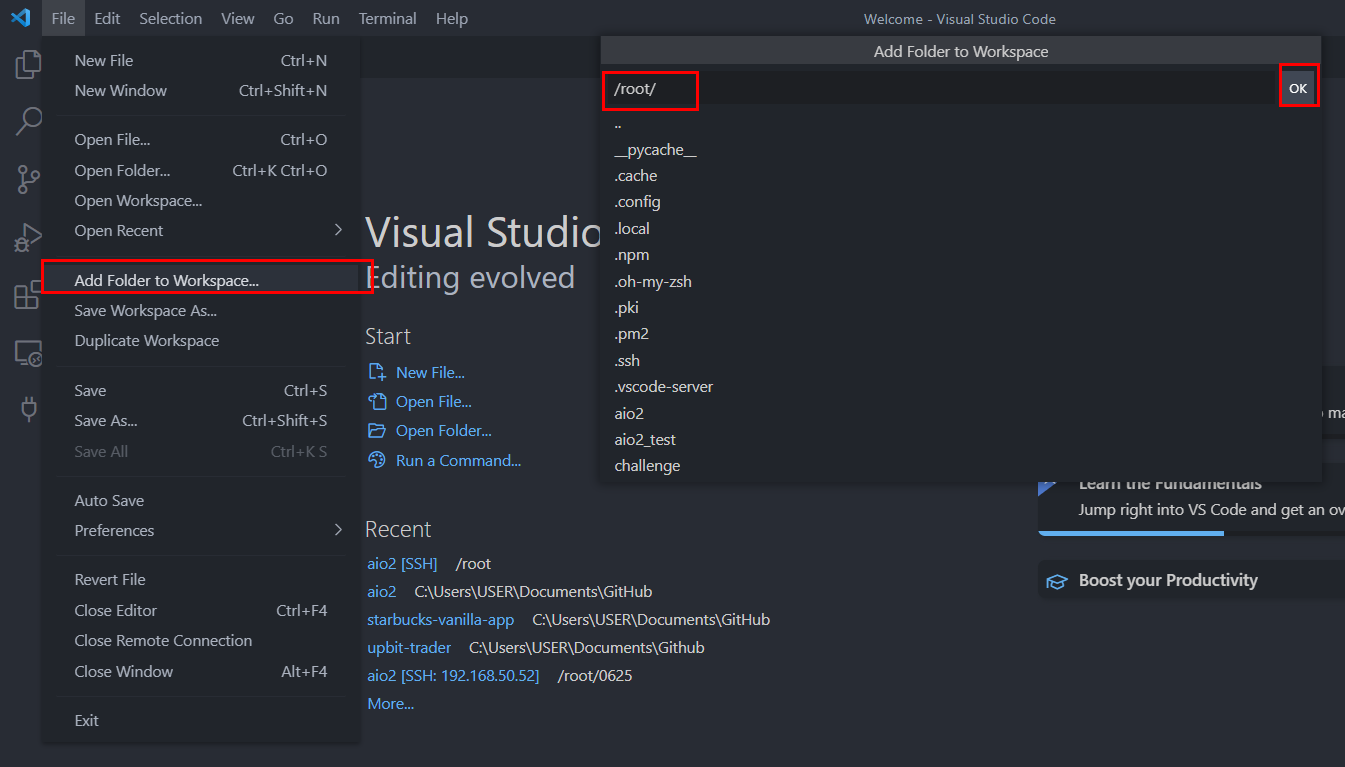This screenshot has width=1345, height=767.
Task: Choose Close Editor menu entry
Action: tap(201, 610)
